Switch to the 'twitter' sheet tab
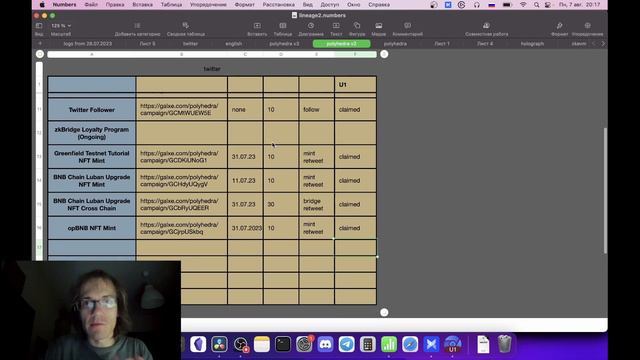This screenshot has width=640, height=360. click(x=190, y=44)
